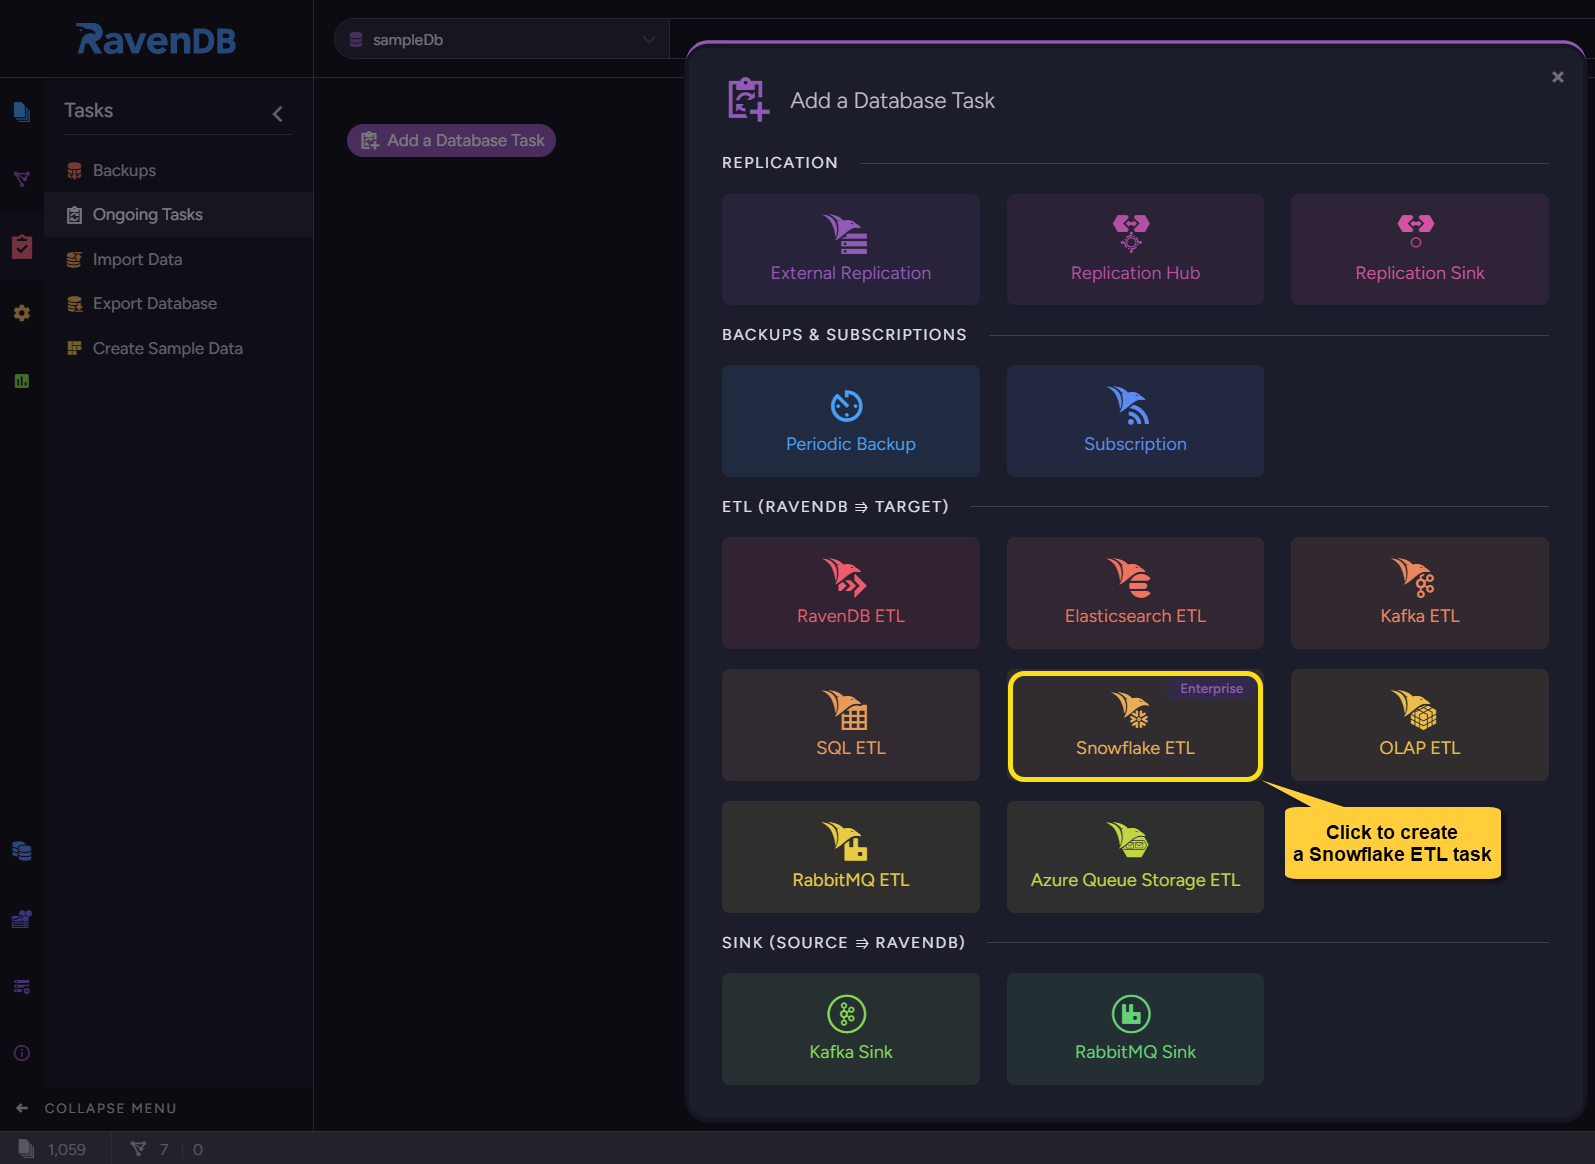Viewport: 1595px width, 1164px height.
Task: Open Tasks clipboard icon in sidebar
Action: [x=21, y=246]
